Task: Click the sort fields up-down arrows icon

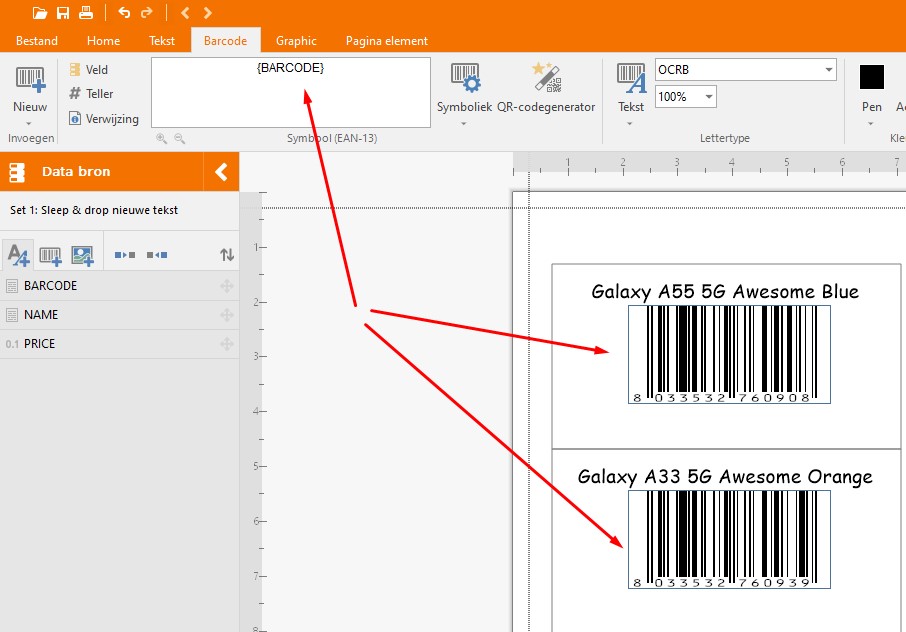Action: click(227, 256)
